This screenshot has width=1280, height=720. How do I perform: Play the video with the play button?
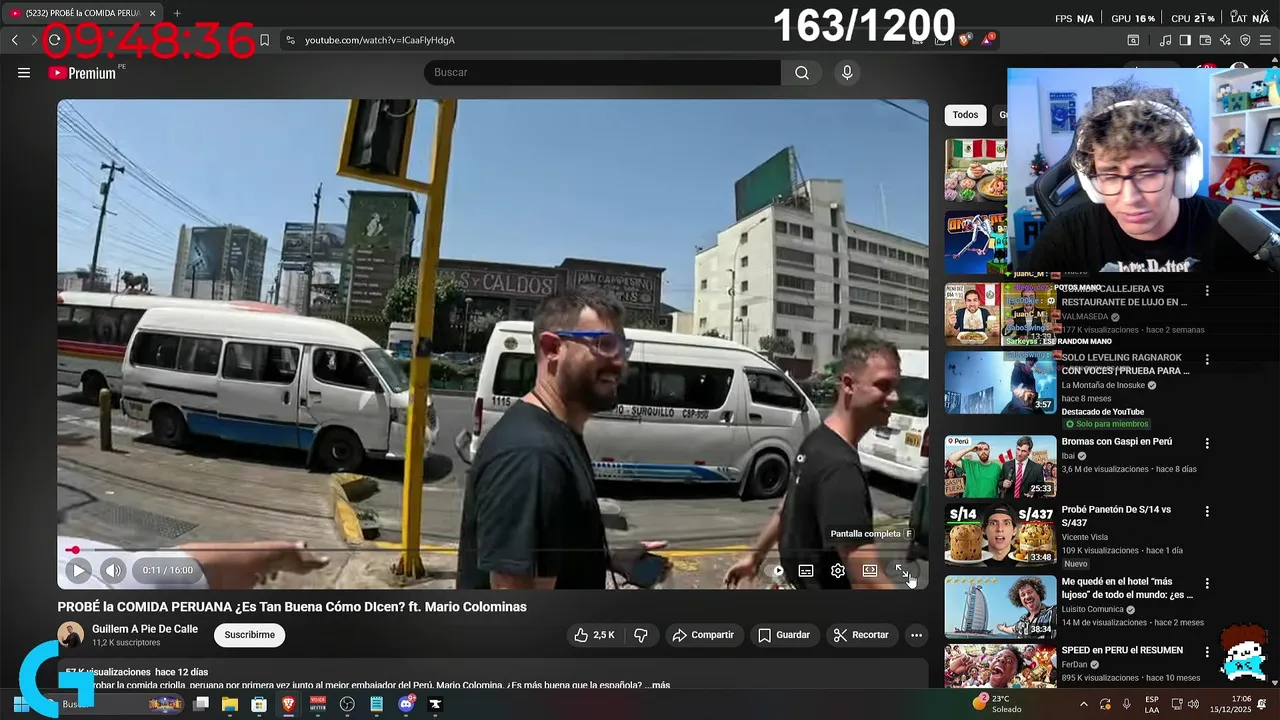pyautogui.click(x=78, y=570)
